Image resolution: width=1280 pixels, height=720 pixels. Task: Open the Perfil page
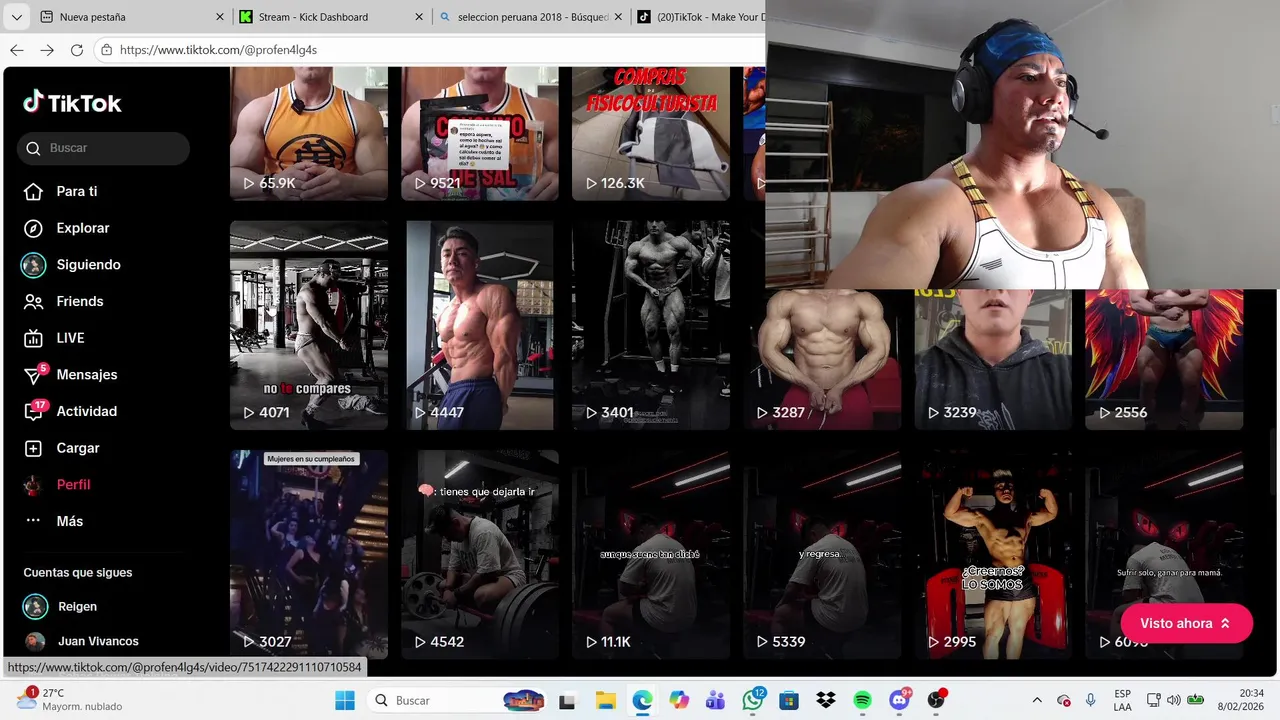pos(57,484)
